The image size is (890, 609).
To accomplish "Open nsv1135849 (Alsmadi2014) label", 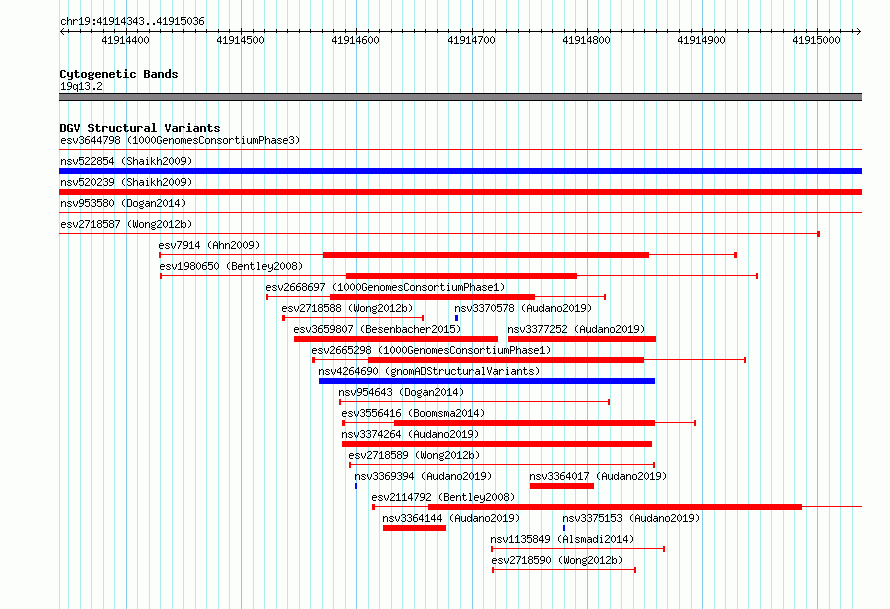I will click(x=562, y=539).
